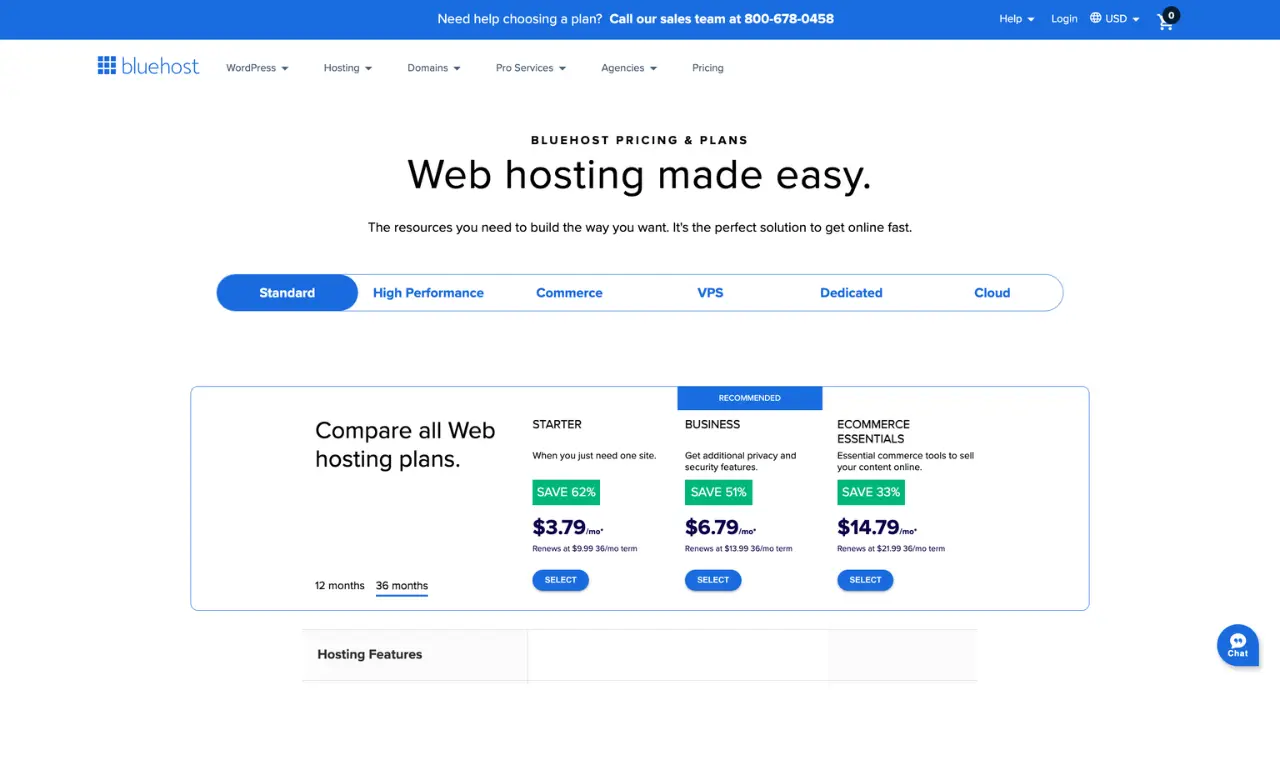
Task: Switch to the High Performance tab
Action: [428, 293]
